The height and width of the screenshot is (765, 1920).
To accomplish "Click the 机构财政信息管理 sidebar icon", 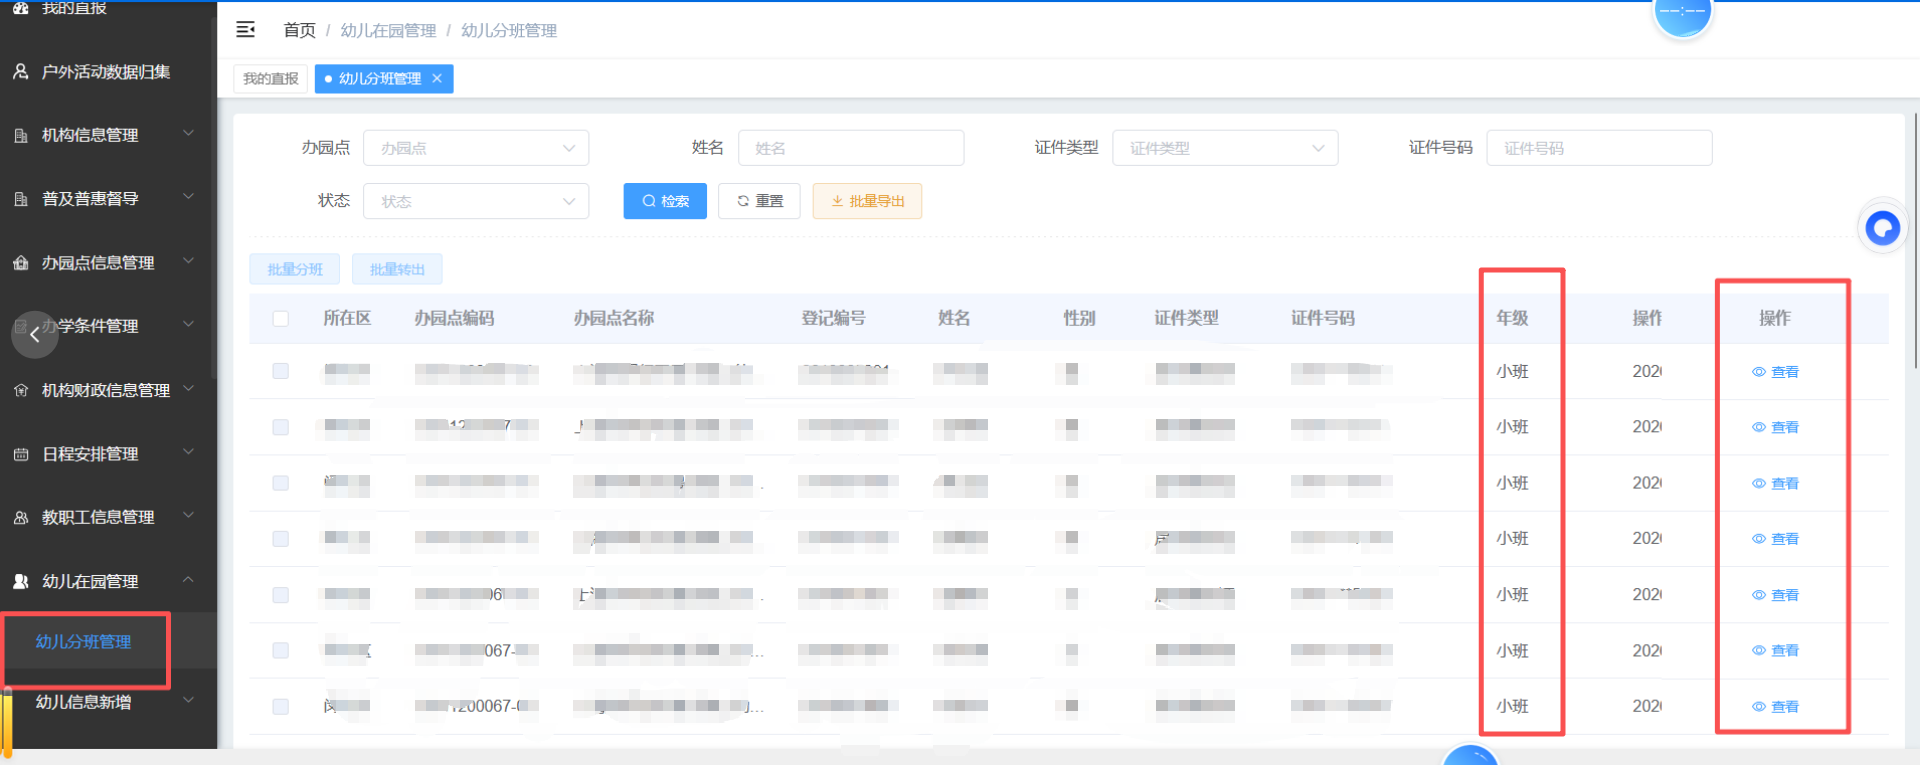I will coord(20,390).
